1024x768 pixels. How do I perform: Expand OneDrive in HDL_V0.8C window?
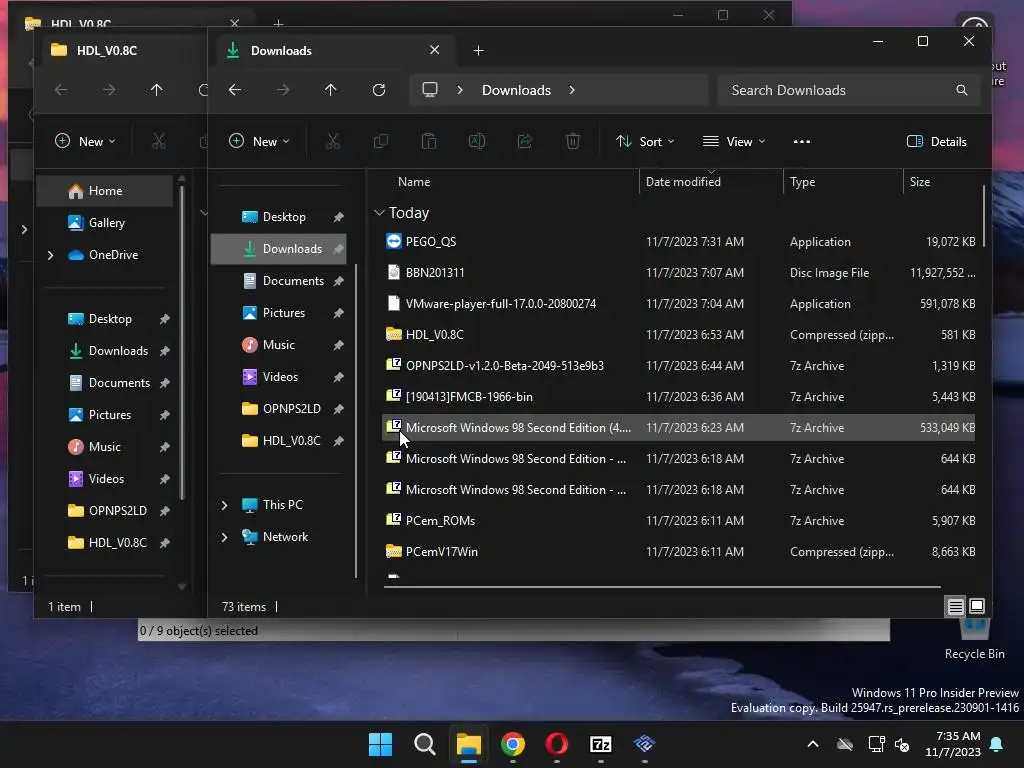pyautogui.click(x=50, y=255)
